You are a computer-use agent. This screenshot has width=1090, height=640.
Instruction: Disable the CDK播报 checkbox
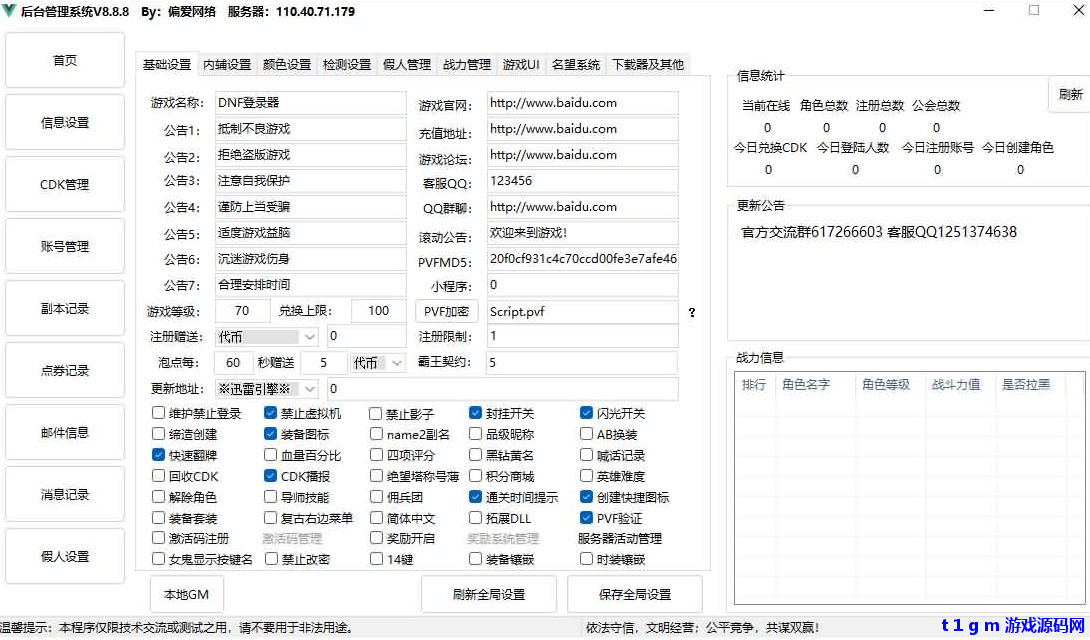click(270, 476)
